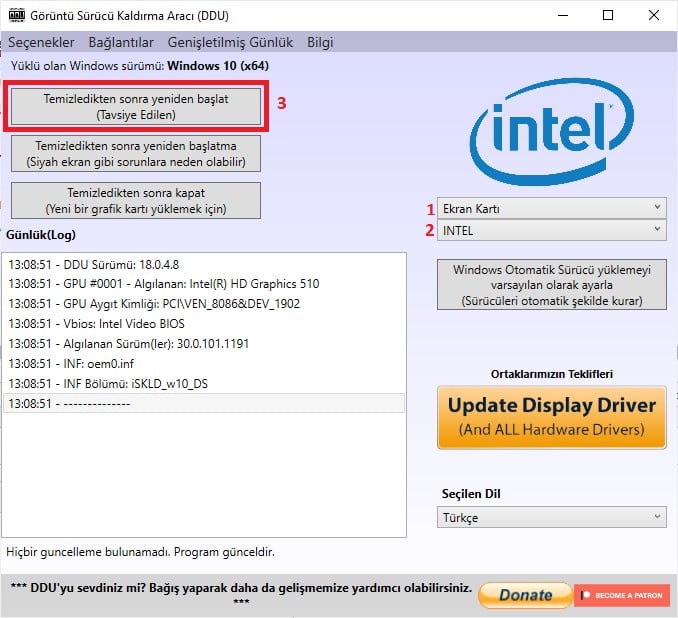
Task: Click the Intel logo image
Action: coord(551,132)
